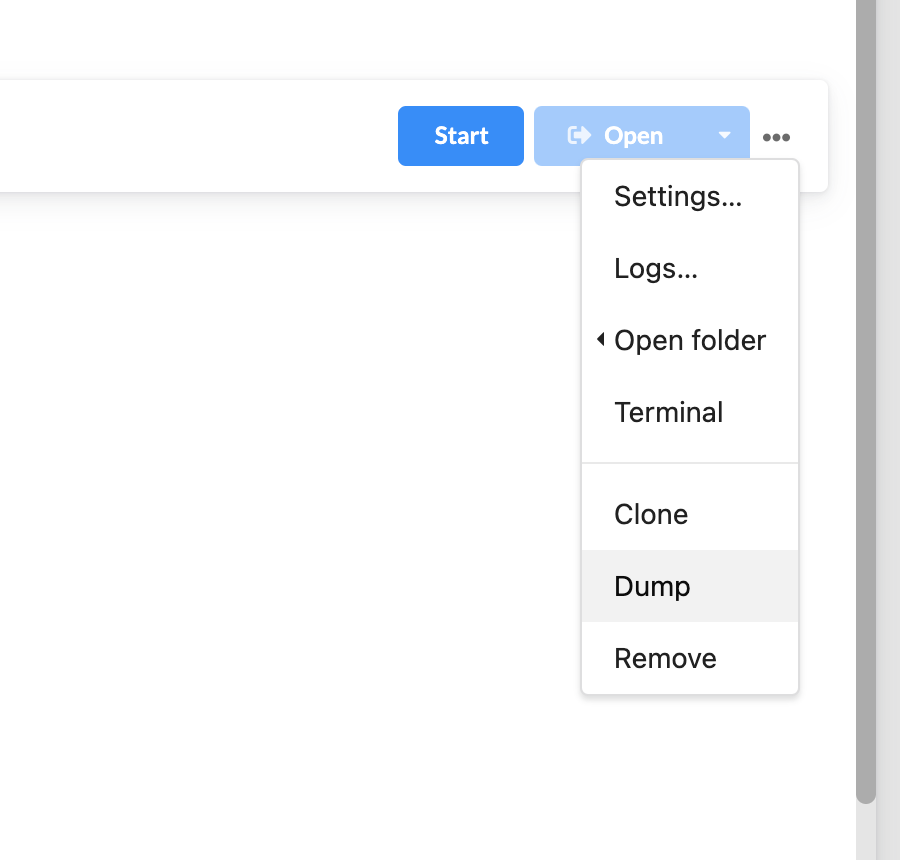The height and width of the screenshot is (860, 900).
Task: Click the blank area above the card
Action: 400,40
